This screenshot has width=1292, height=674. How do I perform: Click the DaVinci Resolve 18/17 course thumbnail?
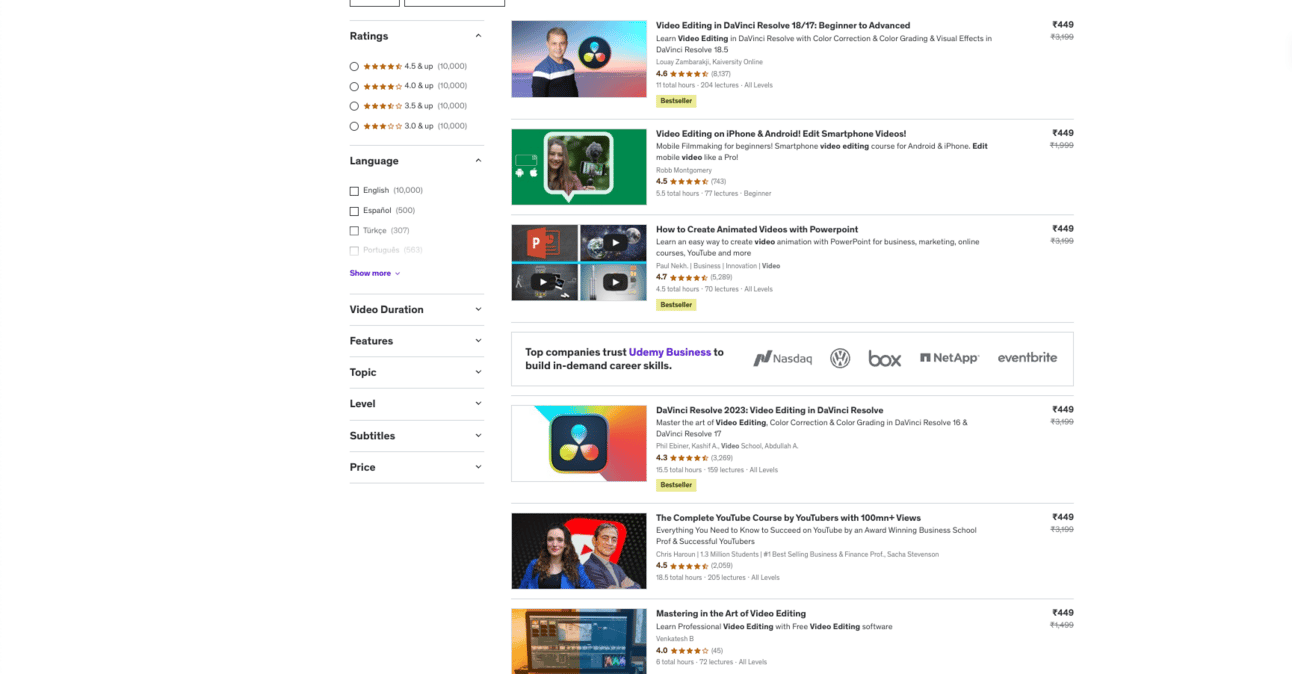click(579, 59)
